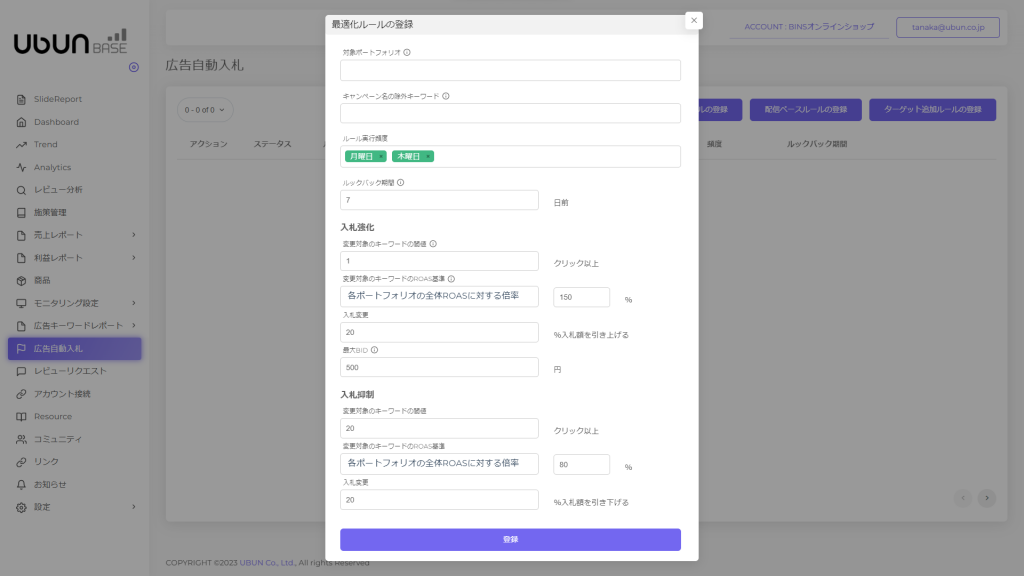Click the ルックバック期間 field showing 7
The image size is (1024, 576).
tap(439, 200)
